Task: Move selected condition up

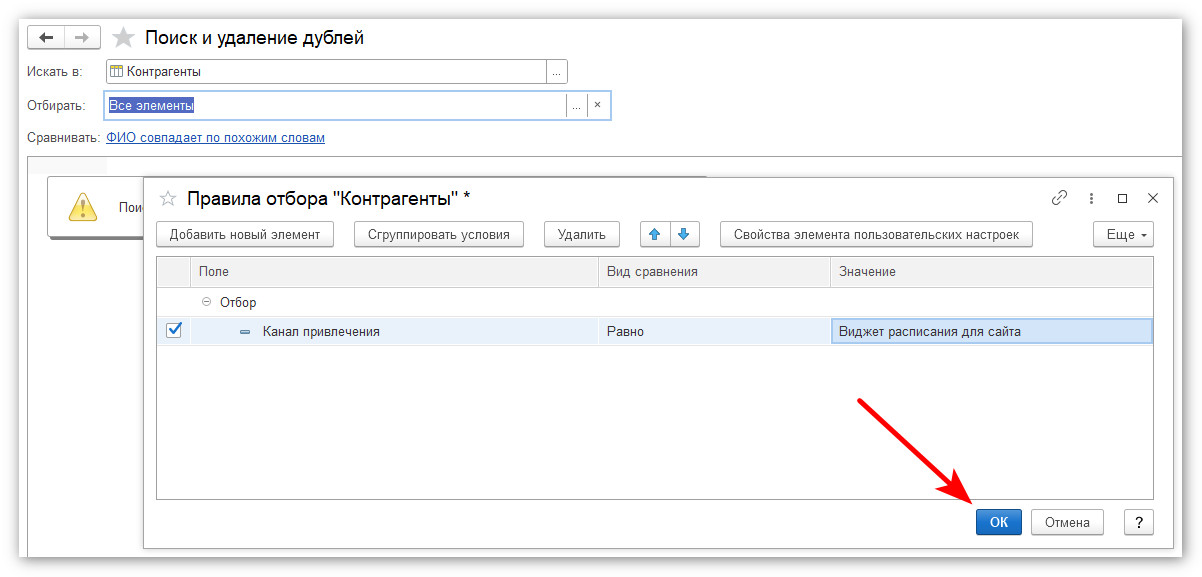Action: tap(655, 234)
